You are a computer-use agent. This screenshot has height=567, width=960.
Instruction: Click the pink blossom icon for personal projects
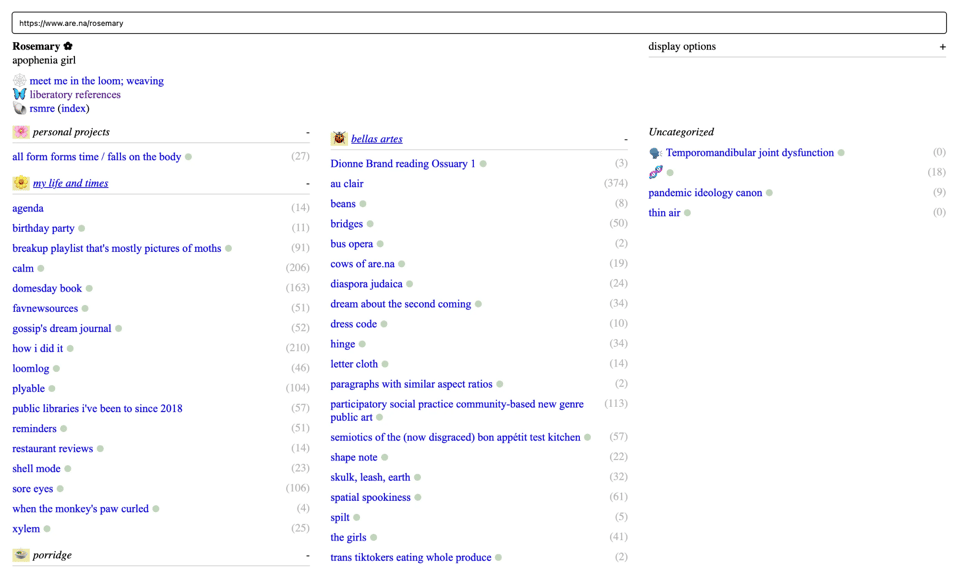[21, 132]
